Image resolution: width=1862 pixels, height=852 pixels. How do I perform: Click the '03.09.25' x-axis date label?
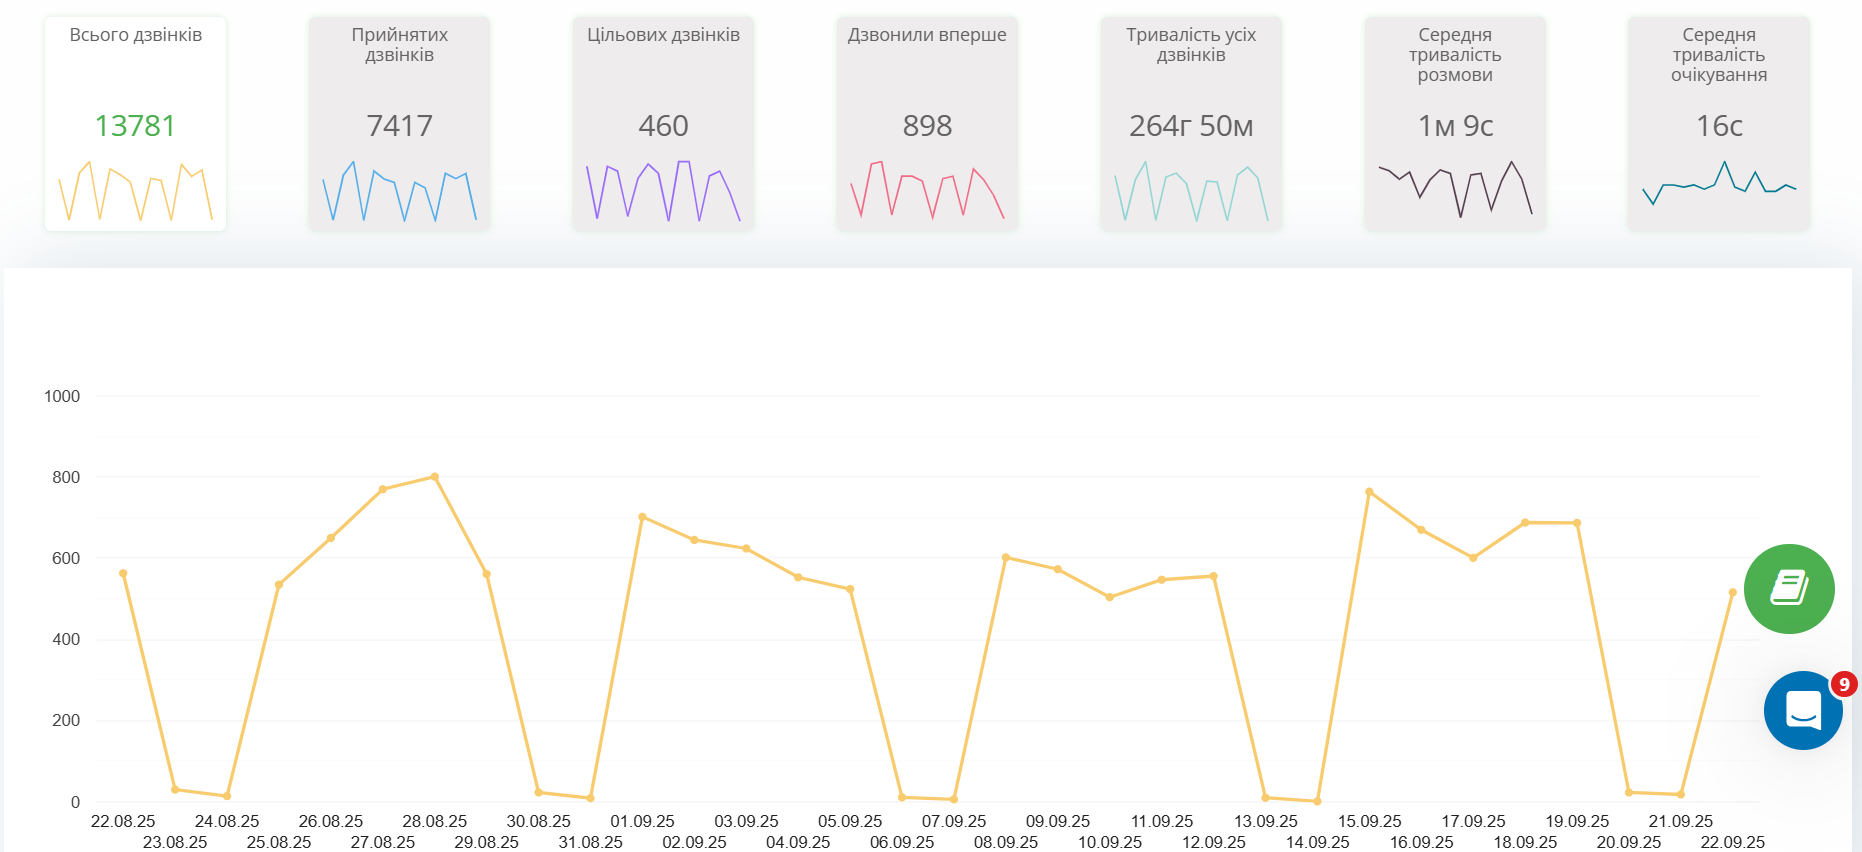point(746,821)
